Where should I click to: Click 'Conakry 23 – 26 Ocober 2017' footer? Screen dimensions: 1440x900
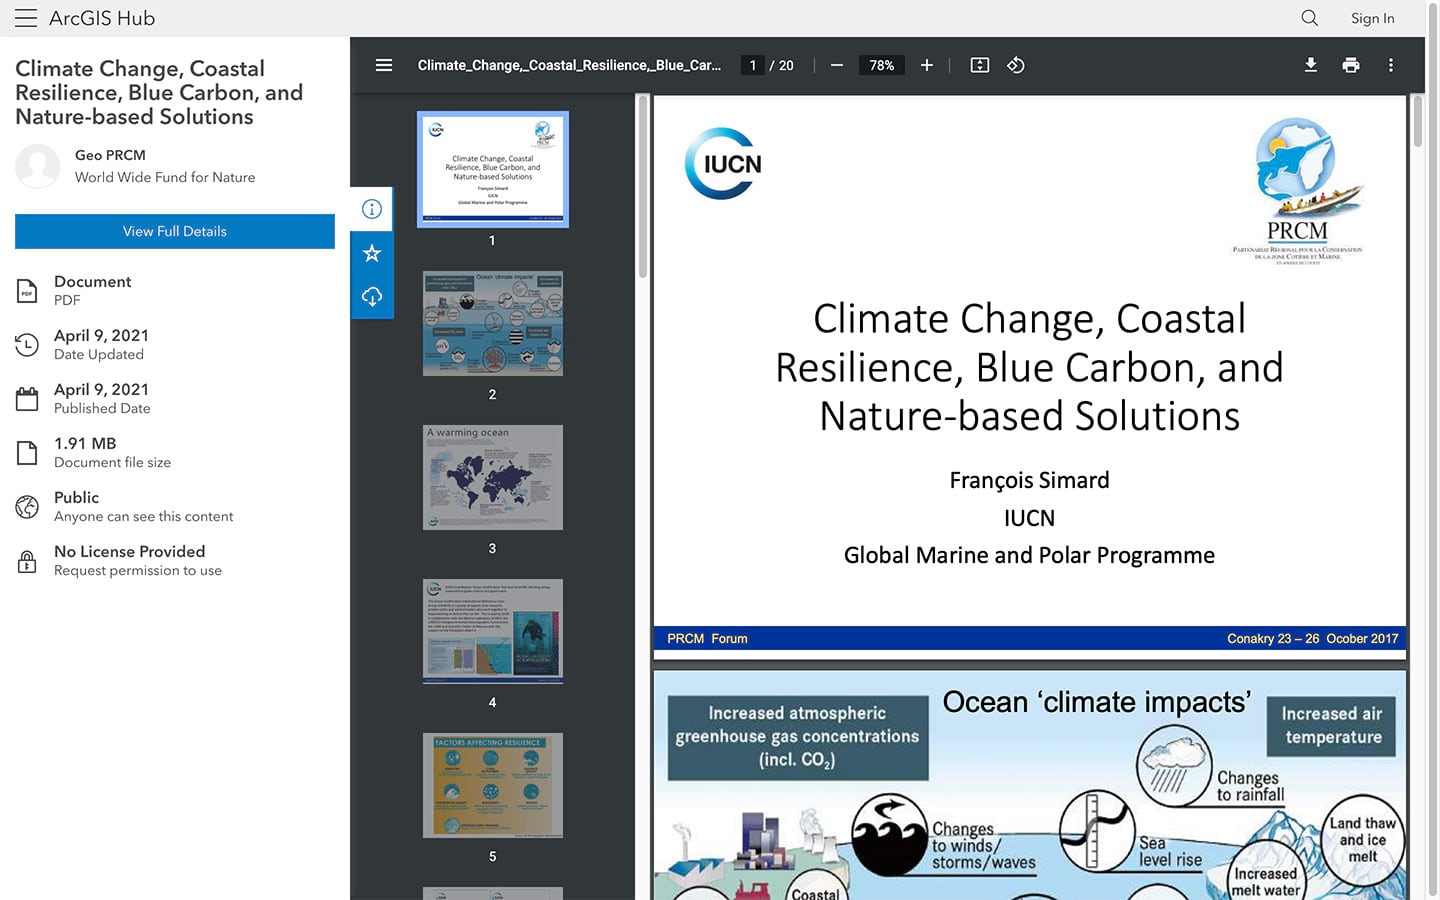click(1312, 639)
